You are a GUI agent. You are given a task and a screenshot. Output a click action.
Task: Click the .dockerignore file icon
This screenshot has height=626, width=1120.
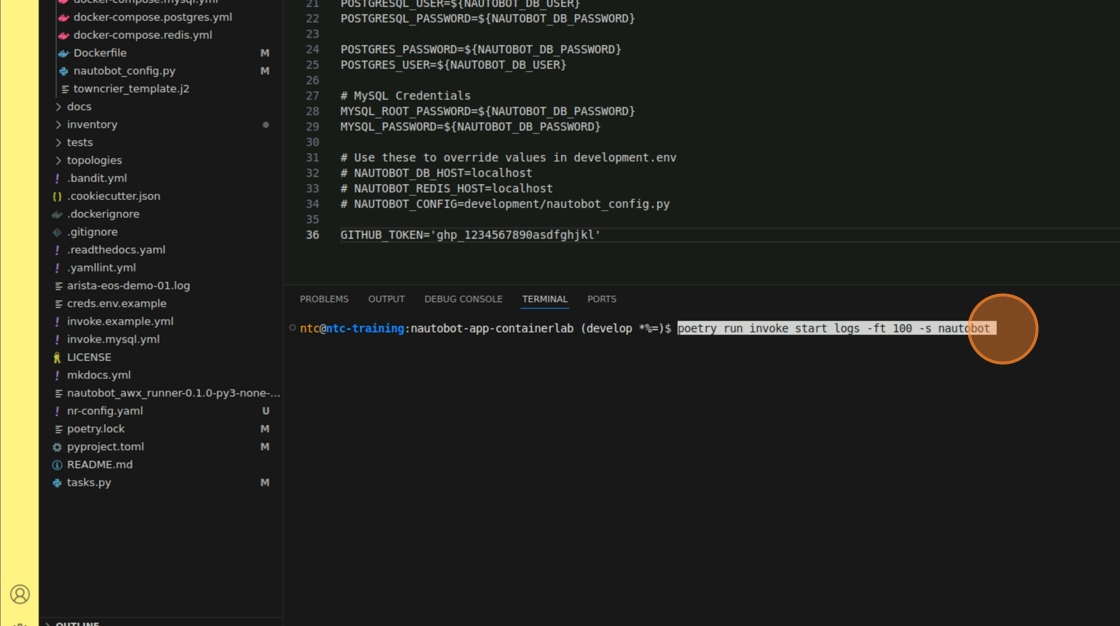(57, 214)
